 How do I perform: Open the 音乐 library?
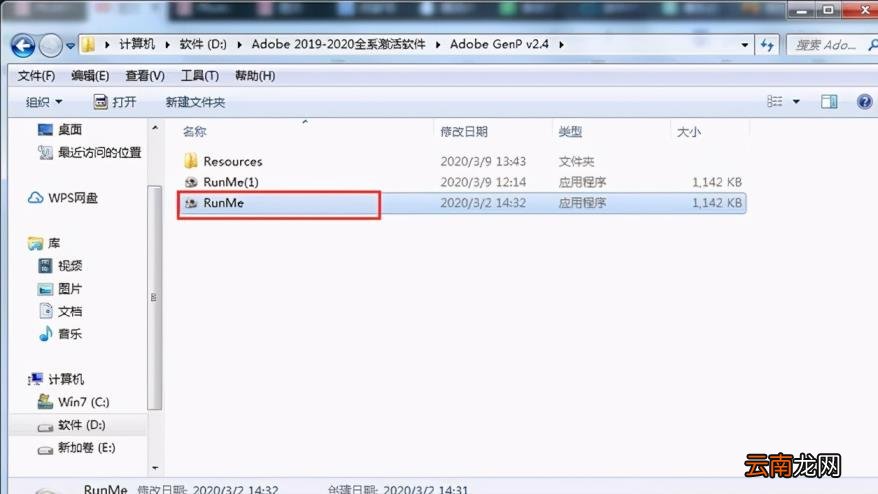59,334
